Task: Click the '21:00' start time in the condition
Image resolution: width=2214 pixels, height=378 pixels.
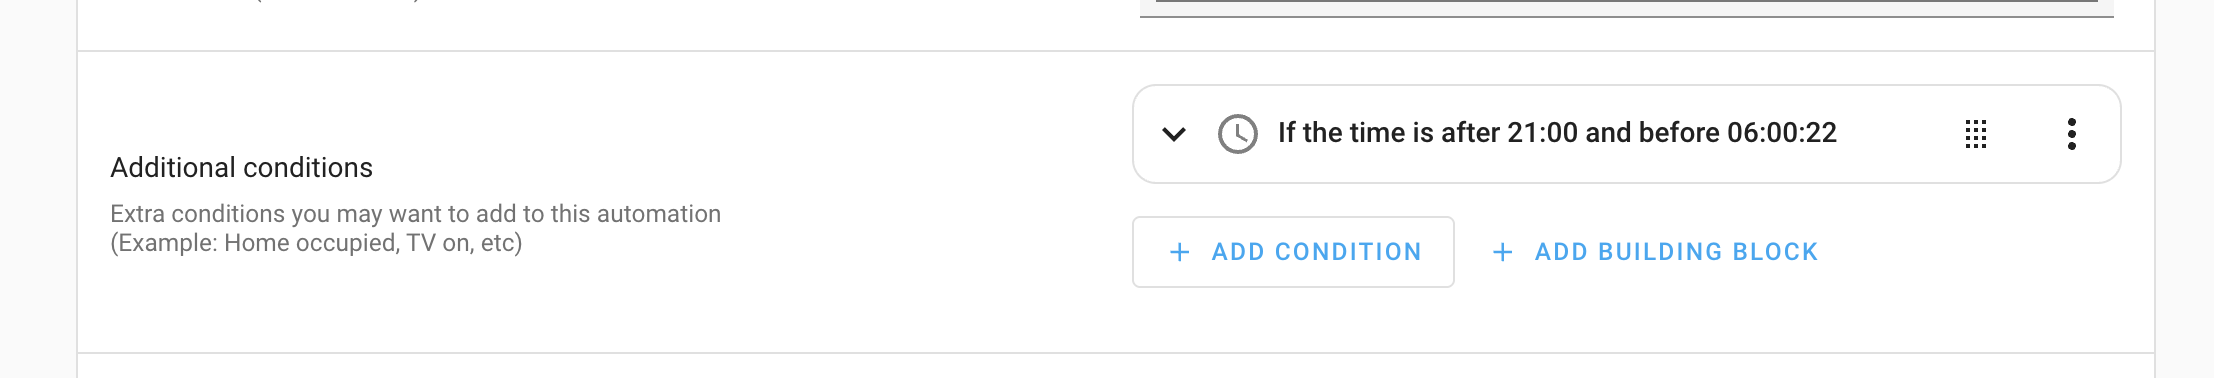Action: point(1542,133)
